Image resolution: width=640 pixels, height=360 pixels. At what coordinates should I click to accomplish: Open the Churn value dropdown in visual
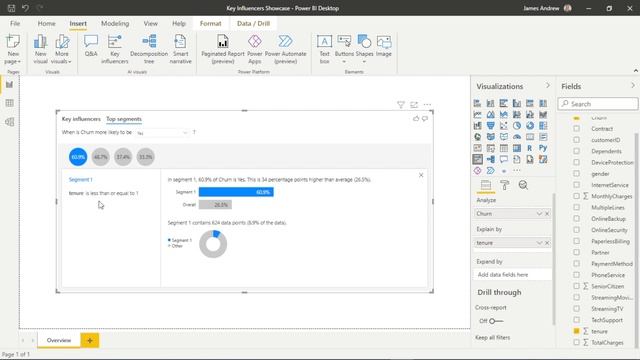click(162, 133)
